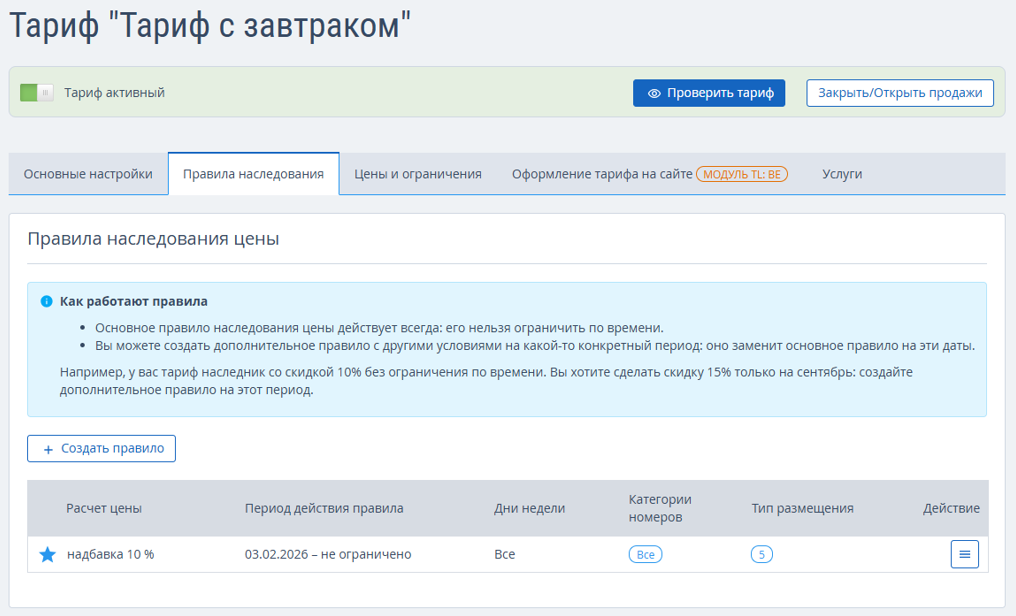Click the Создать правило button
The image size is (1016, 616).
(101, 449)
